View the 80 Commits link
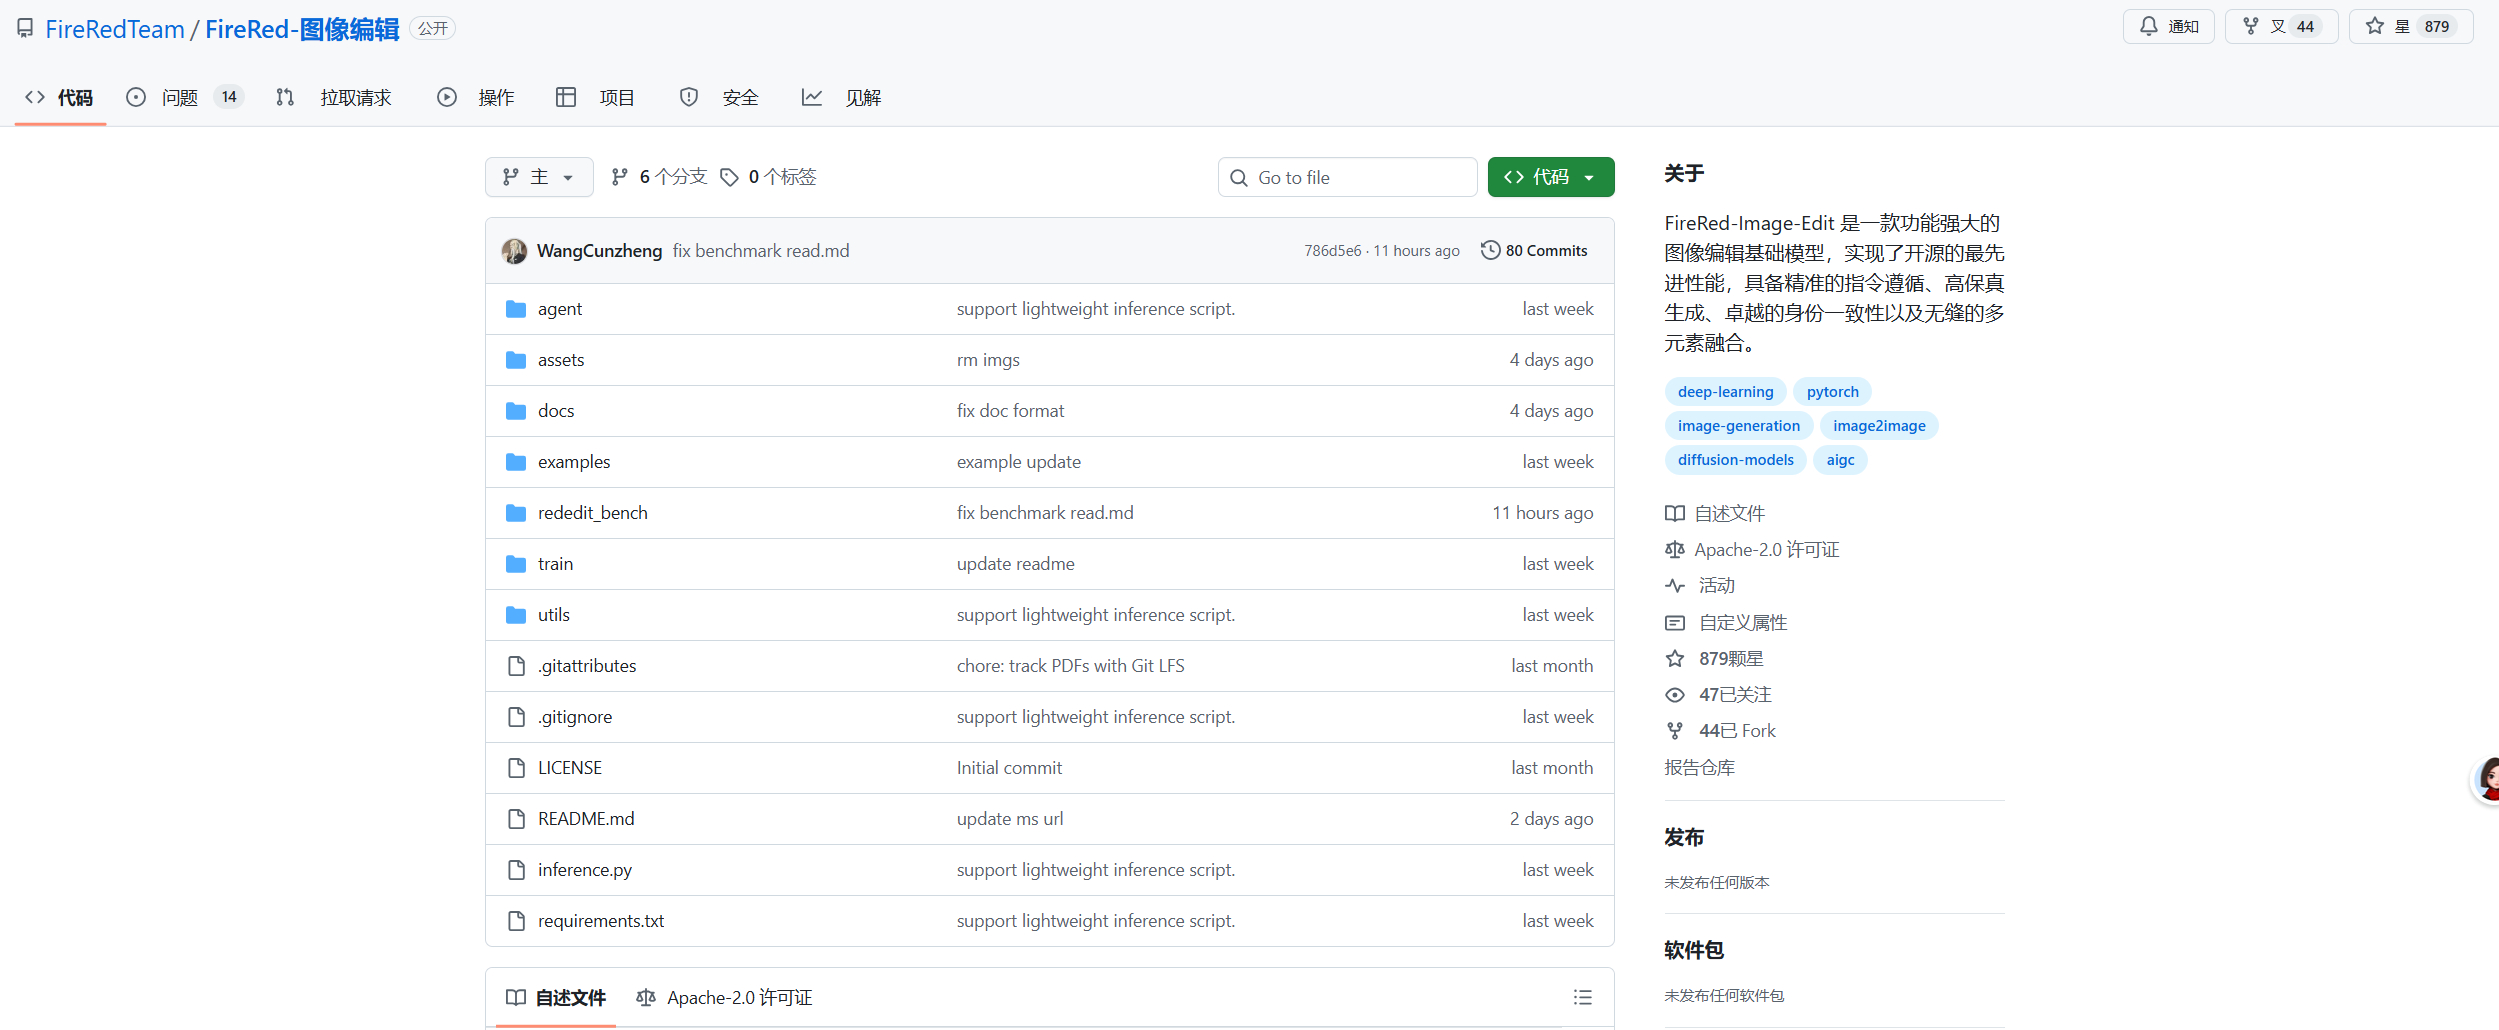Viewport: 2499px width, 1030px height. coord(1534,251)
